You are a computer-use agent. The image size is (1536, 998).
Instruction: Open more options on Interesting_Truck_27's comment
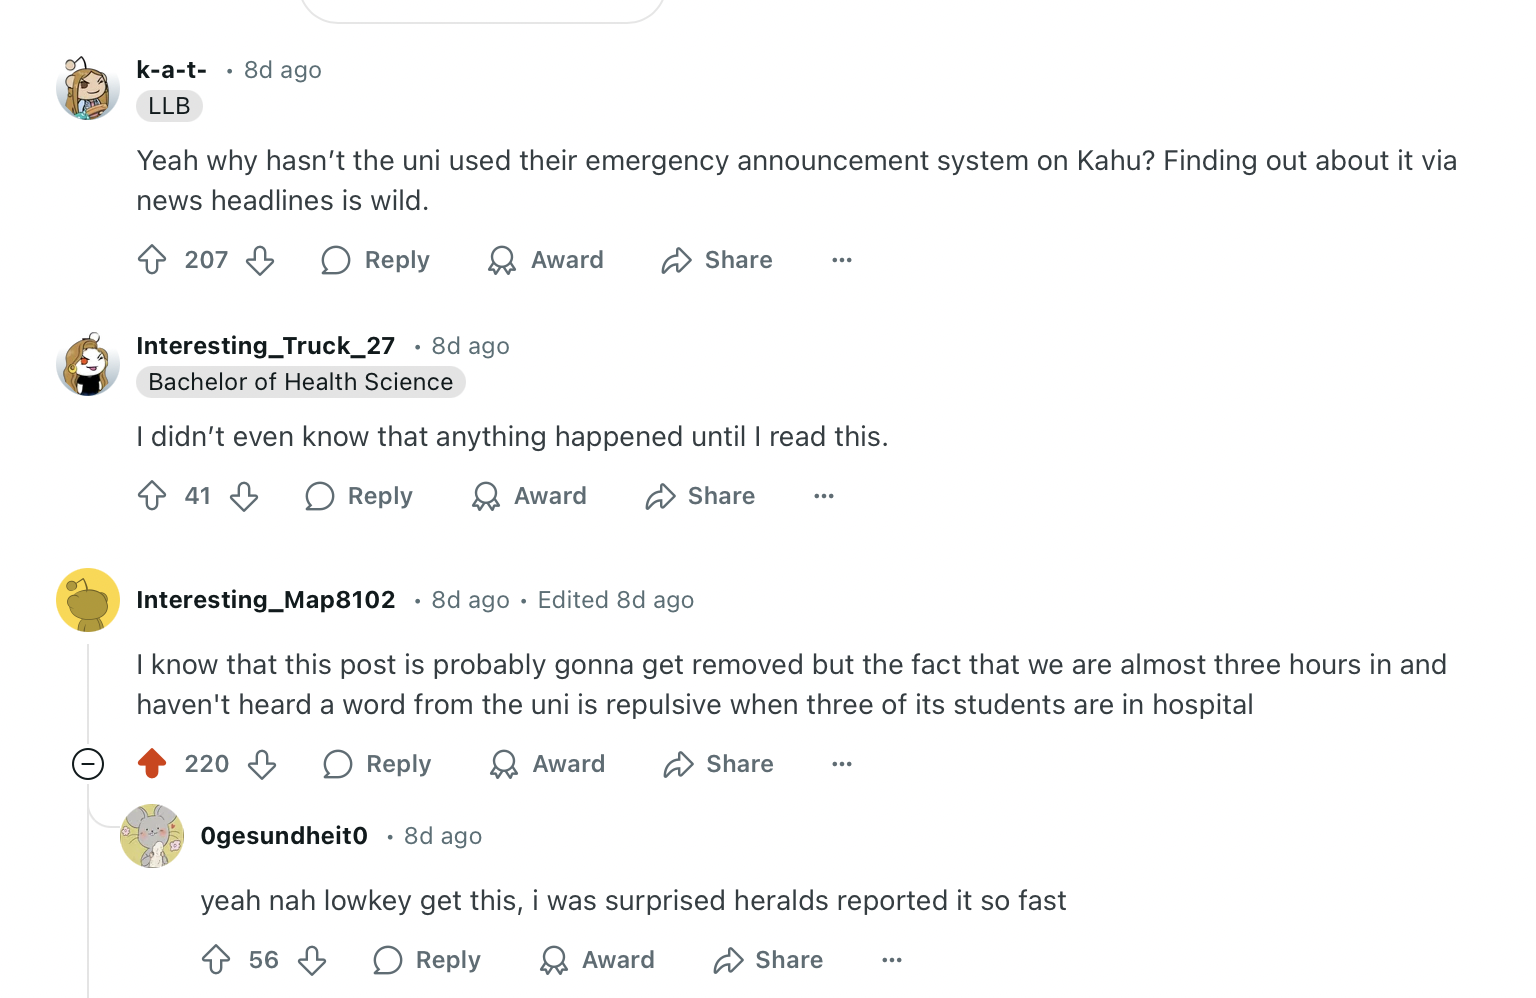click(x=824, y=496)
